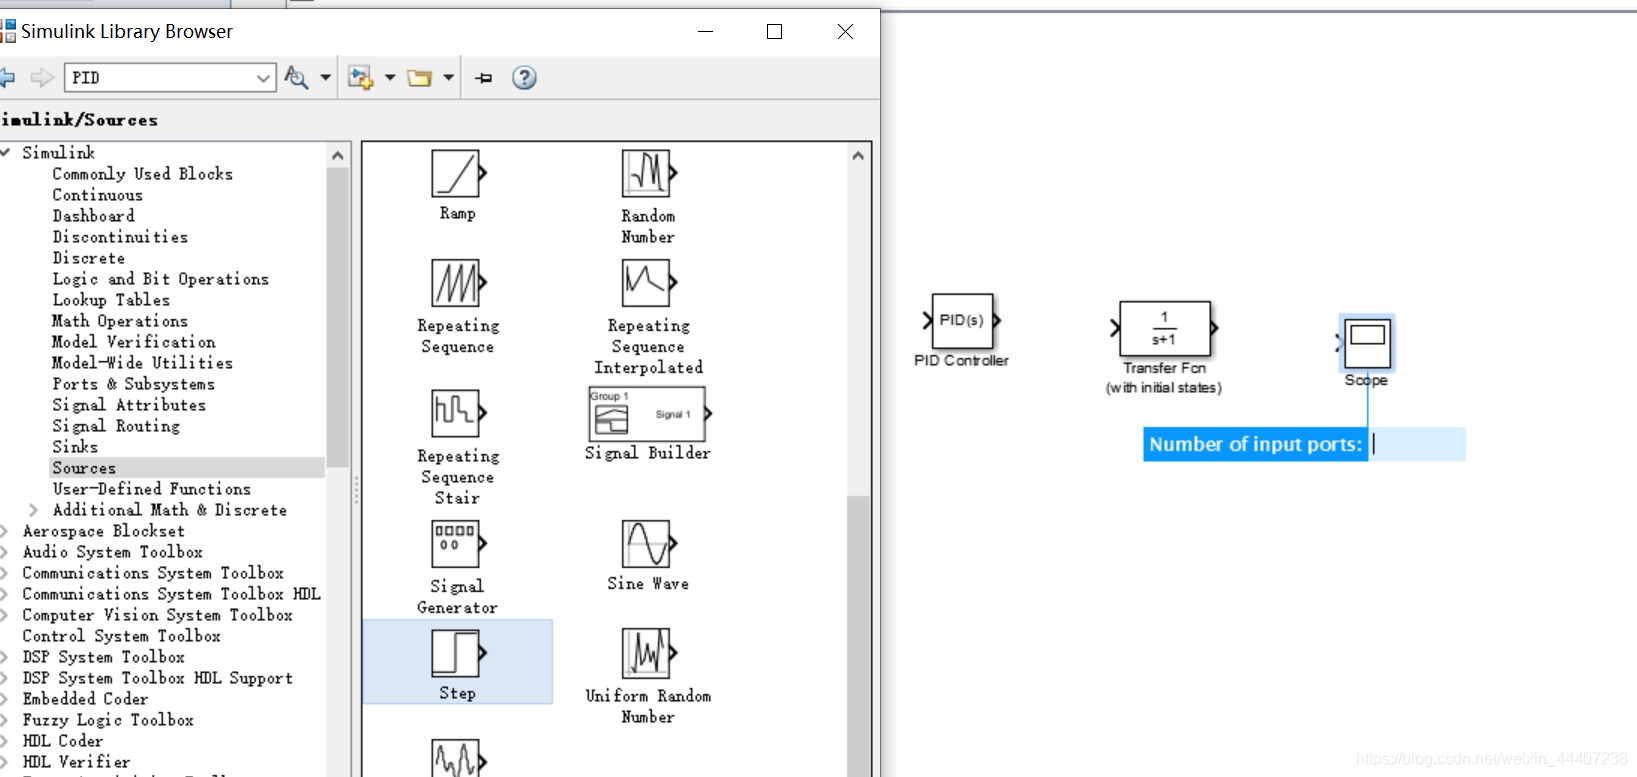Image resolution: width=1637 pixels, height=777 pixels.
Task: Select Discontinuities in the library tree
Action: click(x=120, y=237)
